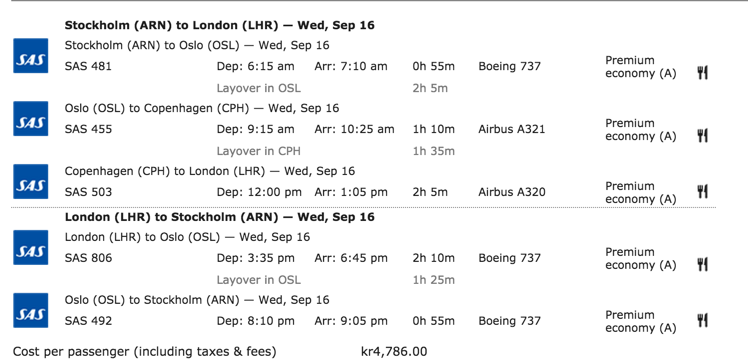Viewport: 748px width, 361px height.
Task: Click the price kr4,786.00
Action: click(x=394, y=352)
